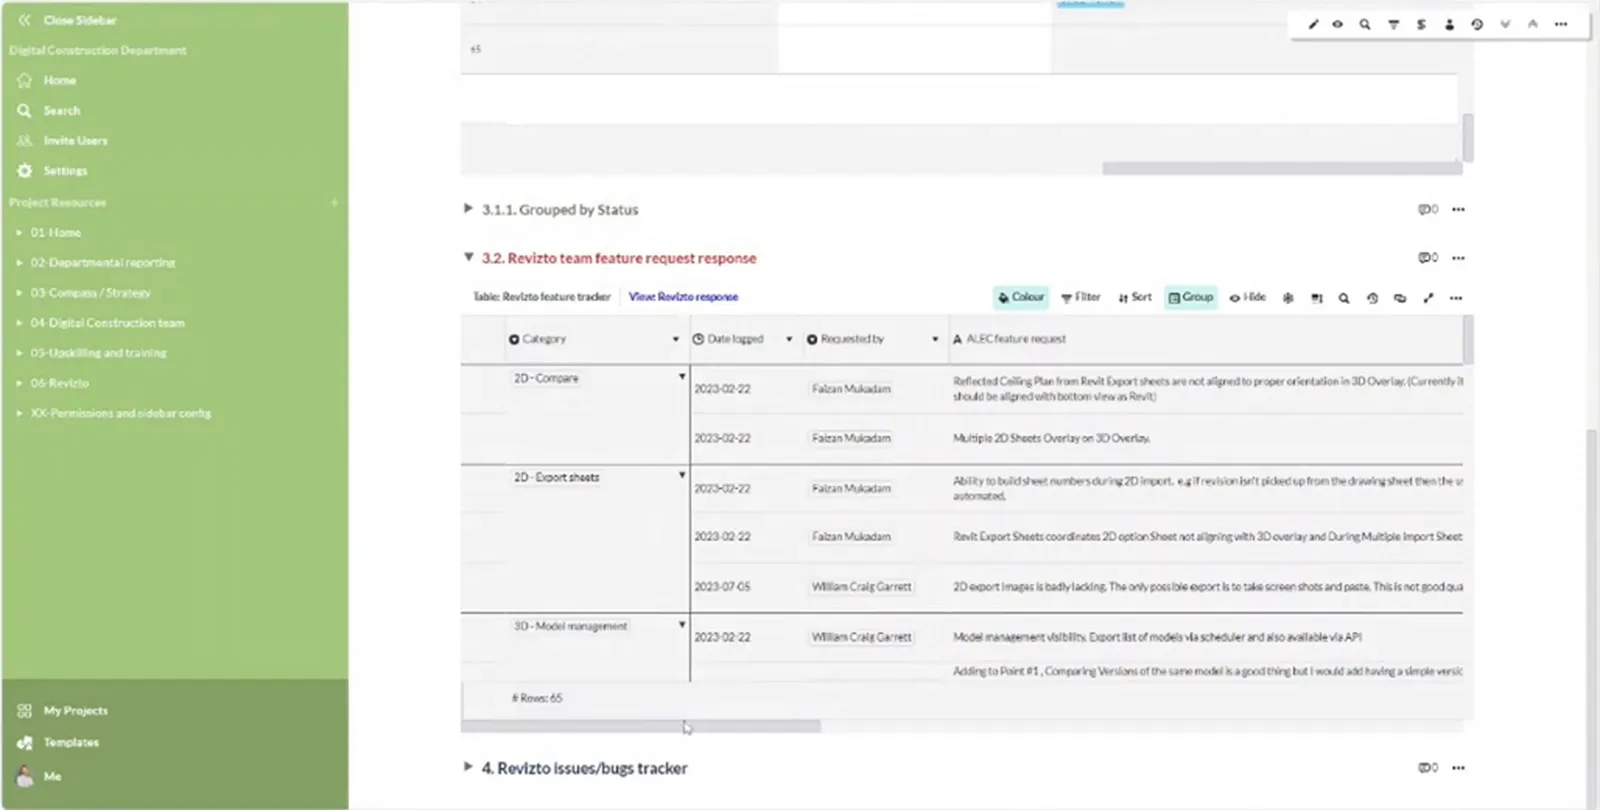Open comments for section 4 Revizto issues
This screenshot has width=1600, height=810.
(1428, 768)
